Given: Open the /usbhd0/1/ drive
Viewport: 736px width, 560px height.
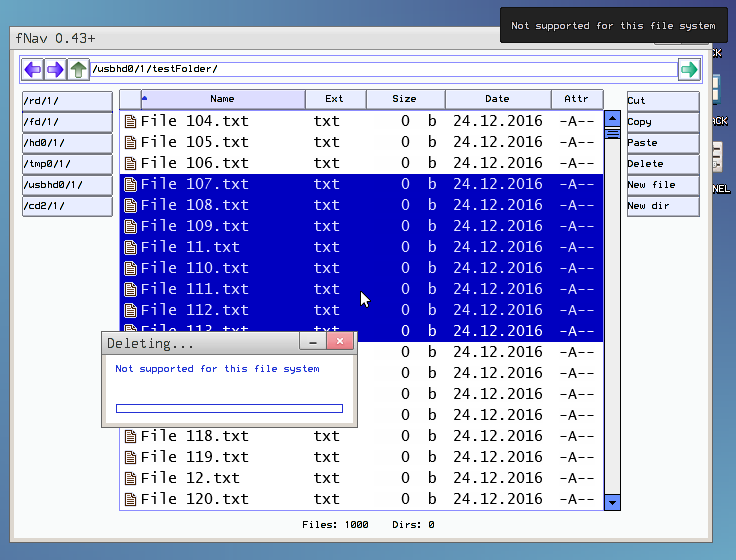Looking at the screenshot, I should (67, 185).
